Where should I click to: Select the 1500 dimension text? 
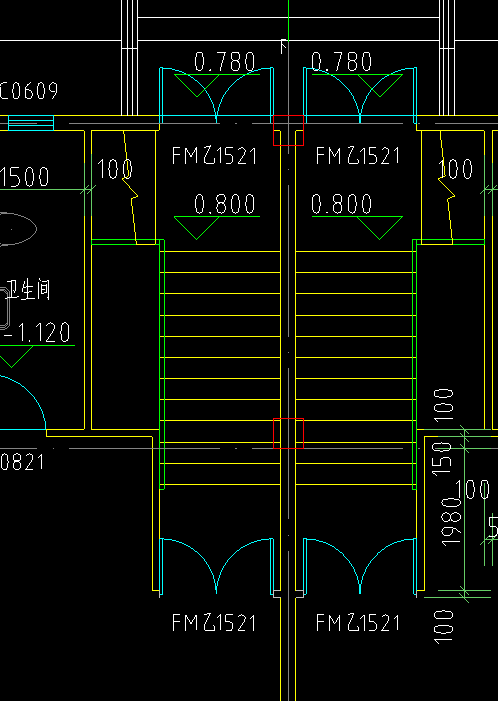[x=25, y=177]
